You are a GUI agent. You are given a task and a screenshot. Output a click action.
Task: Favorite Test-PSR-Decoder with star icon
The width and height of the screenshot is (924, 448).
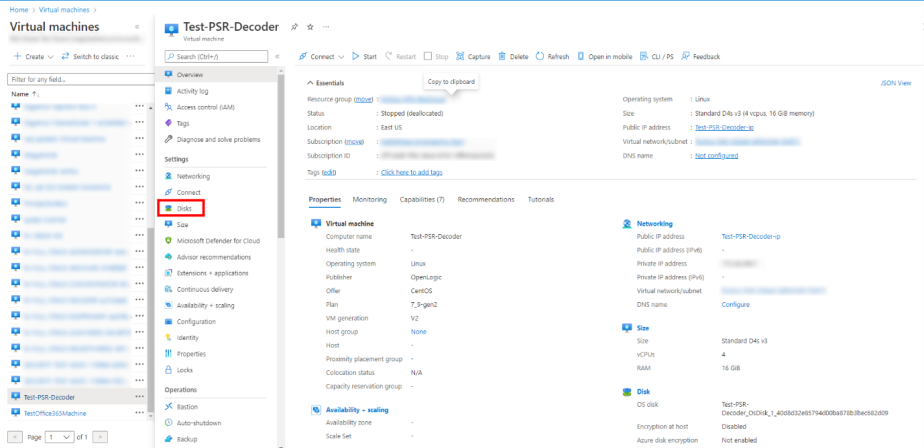coord(311,27)
